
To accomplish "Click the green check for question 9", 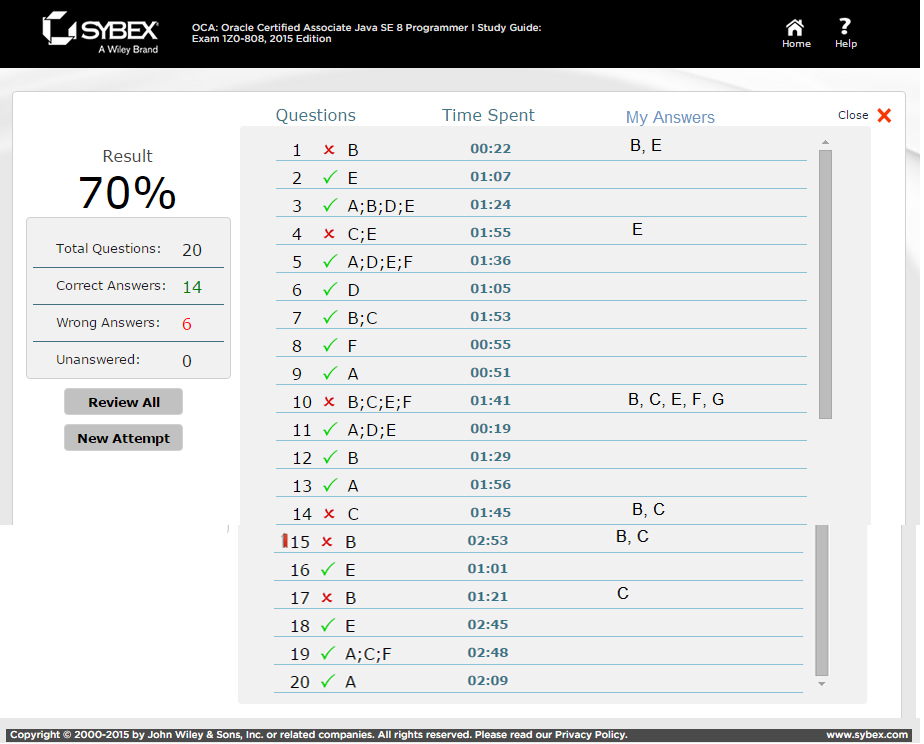I will [330, 373].
